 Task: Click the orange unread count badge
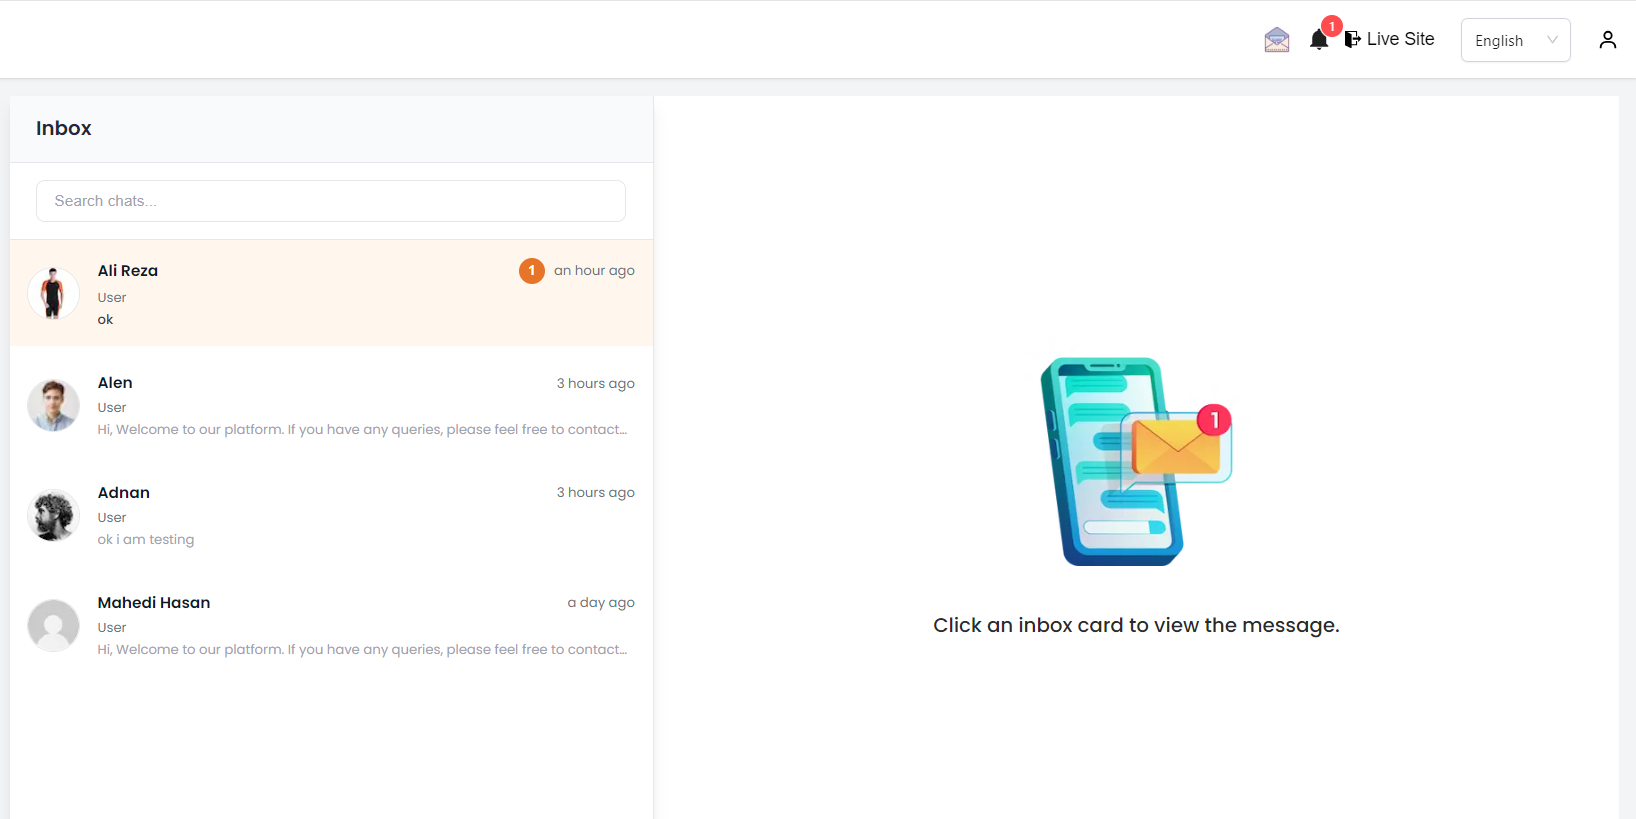tap(531, 271)
